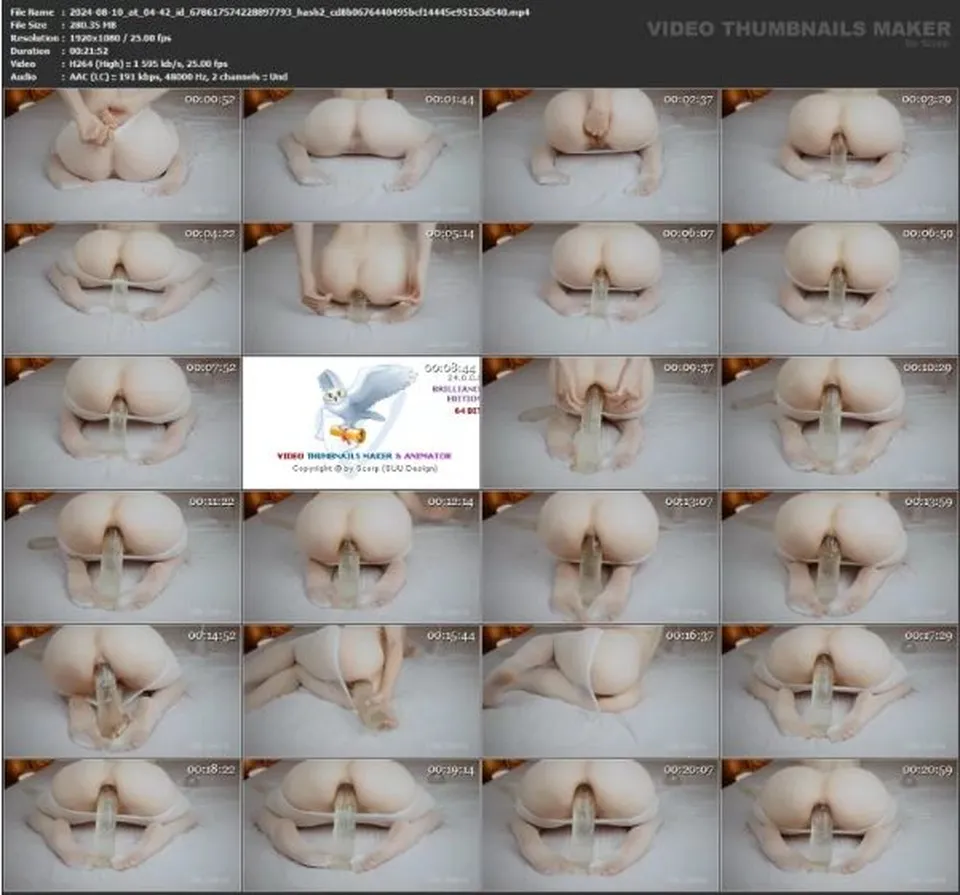Click the H264 video codec details line
This screenshot has width=960, height=895.
[x=148, y=64]
